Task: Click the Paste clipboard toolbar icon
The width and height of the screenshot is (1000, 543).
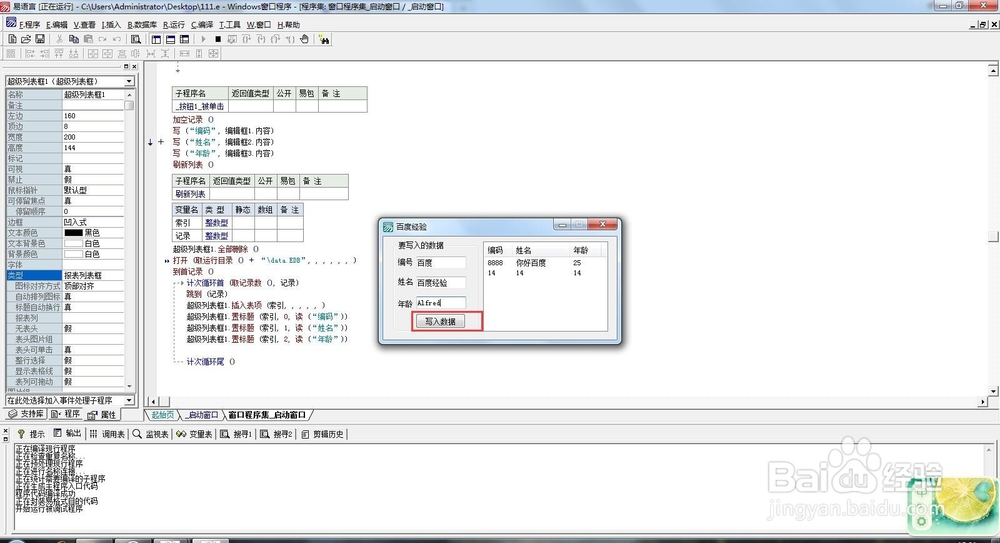Action: coord(88,39)
